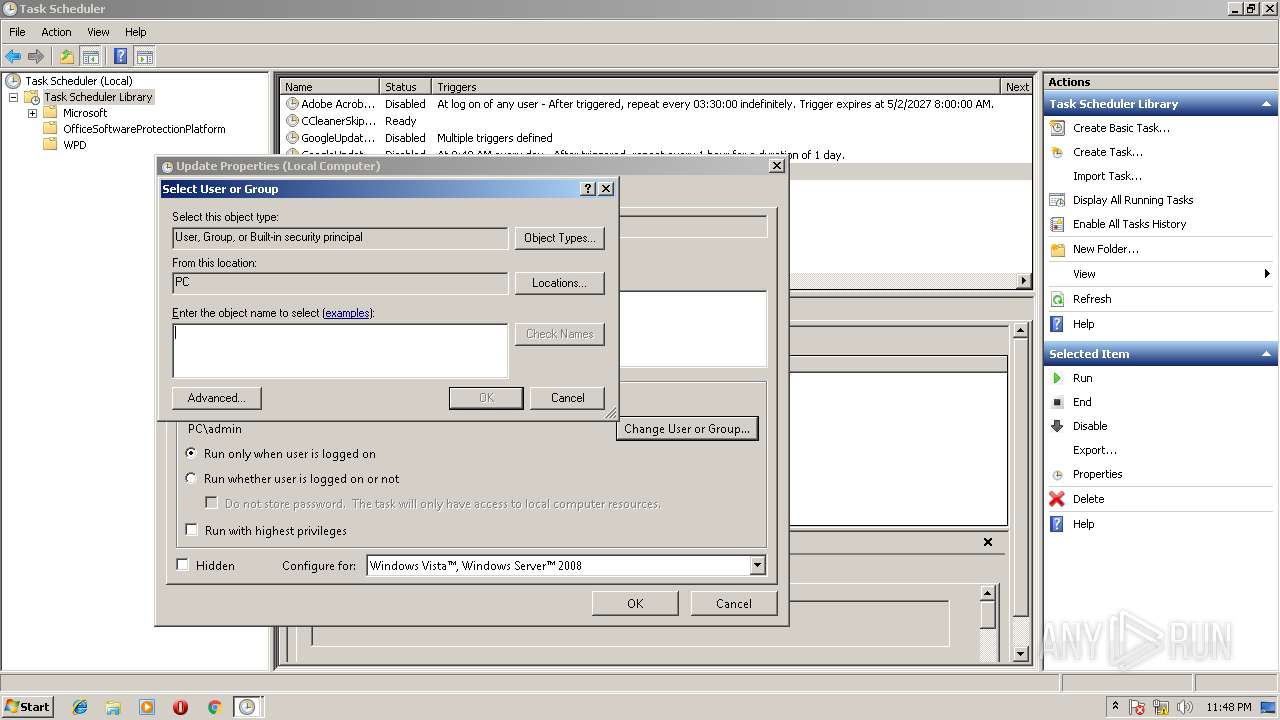Click the Start button
The image size is (1280, 720).
[27, 707]
